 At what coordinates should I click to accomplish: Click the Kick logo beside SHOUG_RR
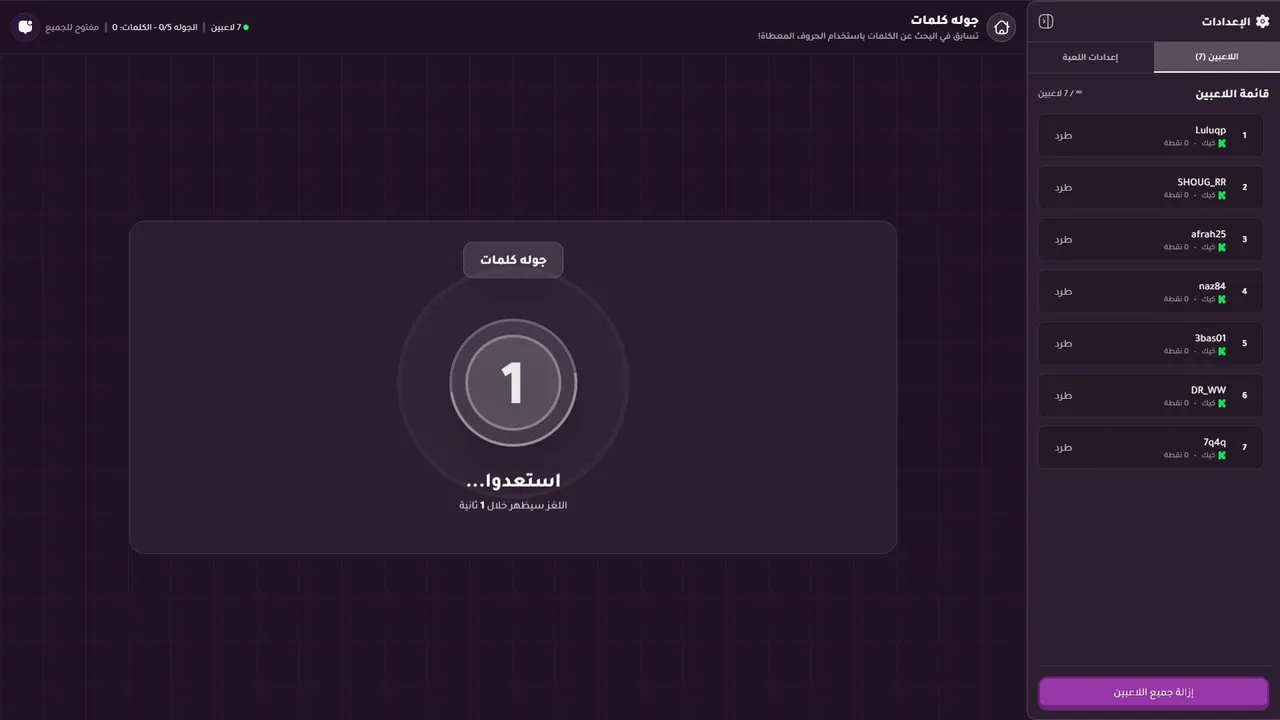point(1222,195)
